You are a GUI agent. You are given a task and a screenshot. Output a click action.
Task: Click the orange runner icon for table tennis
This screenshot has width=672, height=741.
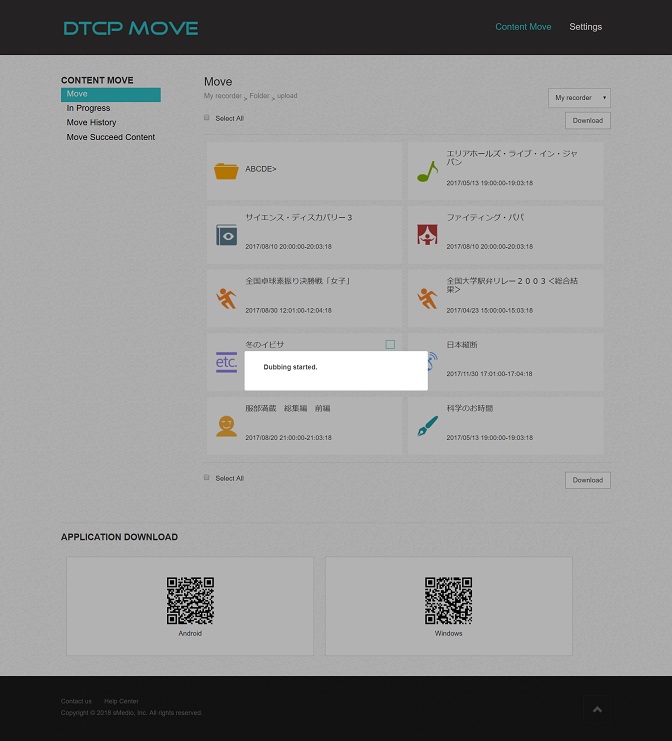[x=226, y=298]
